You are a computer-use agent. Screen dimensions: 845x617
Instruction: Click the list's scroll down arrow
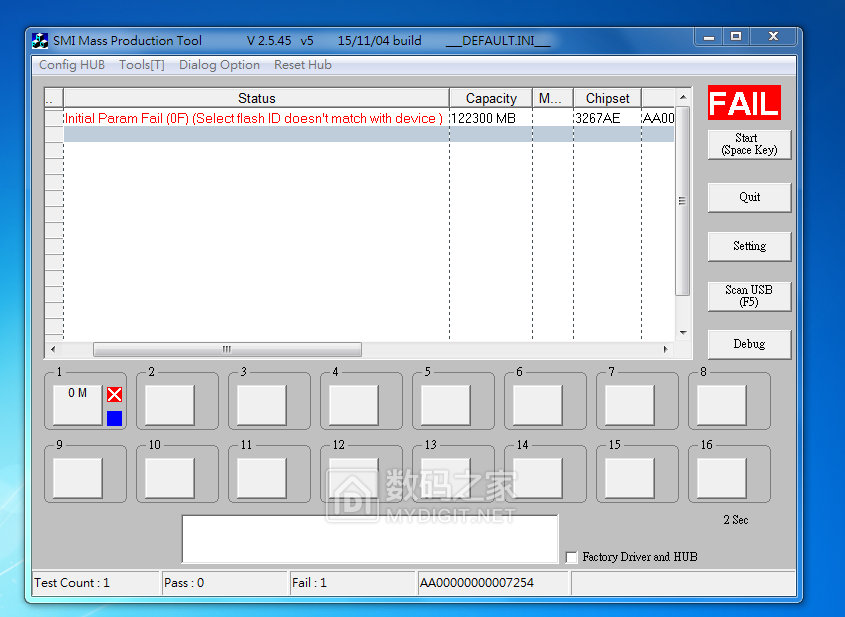click(683, 332)
